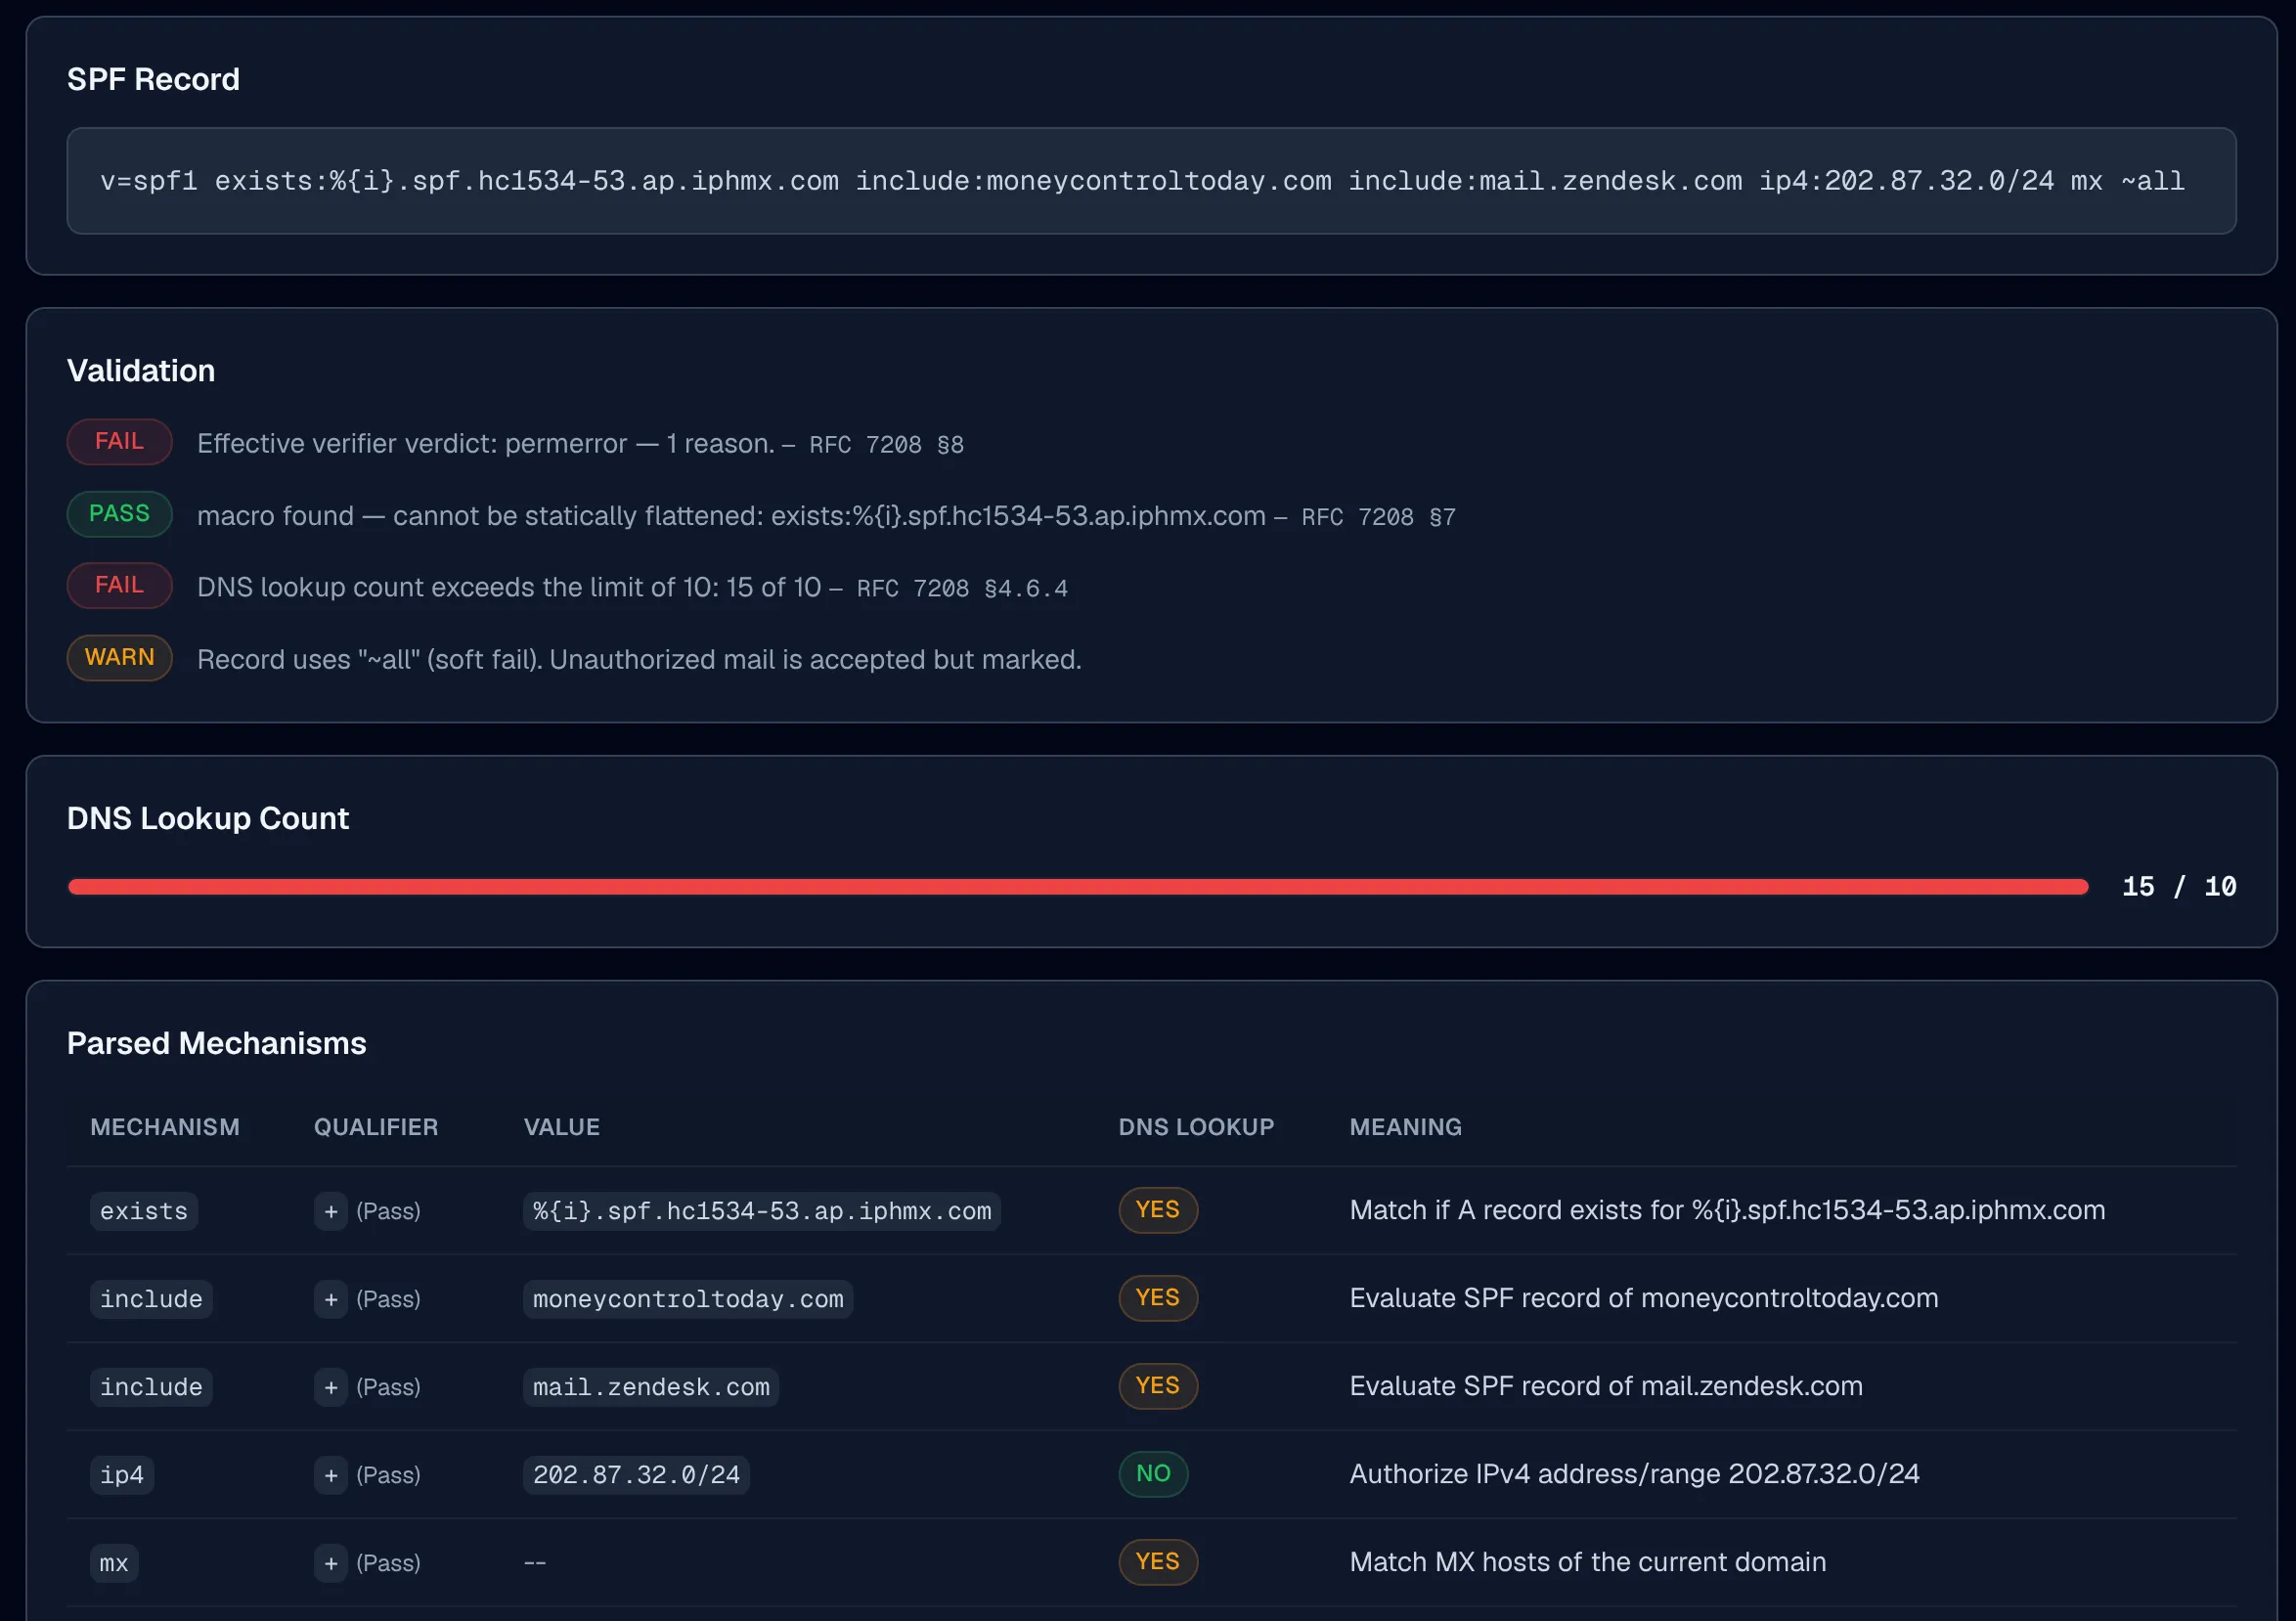Click the QUALIFIER column header
The width and height of the screenshot is (2296, 1621).
pyautogui.click(x=376, y=1127)
